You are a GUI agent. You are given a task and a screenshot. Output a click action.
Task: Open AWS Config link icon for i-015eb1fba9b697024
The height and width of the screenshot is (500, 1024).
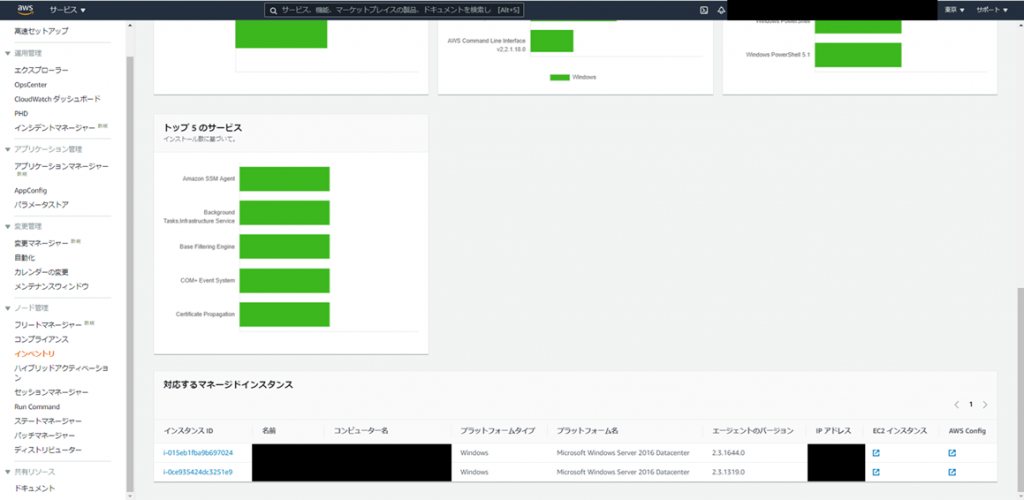(x=952, y=453)
